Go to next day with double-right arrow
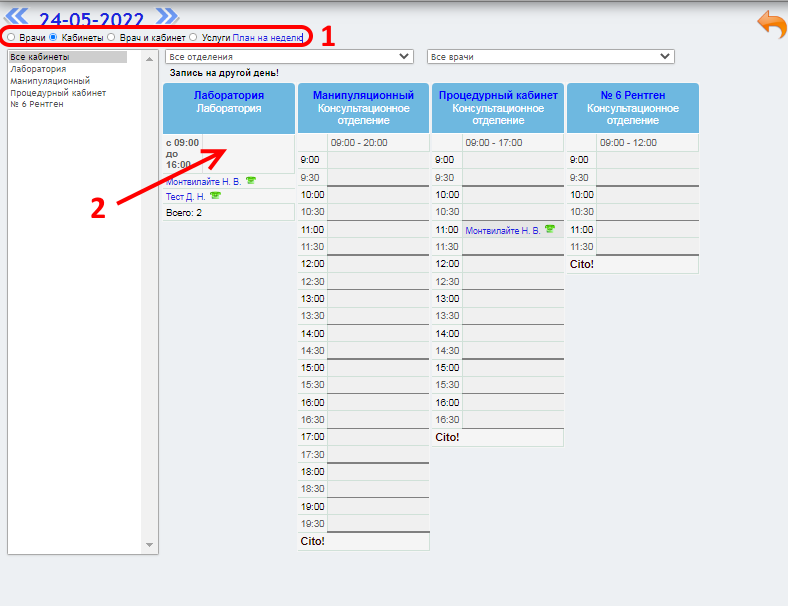Screen dimensions: 788x606 pos(167,16)
